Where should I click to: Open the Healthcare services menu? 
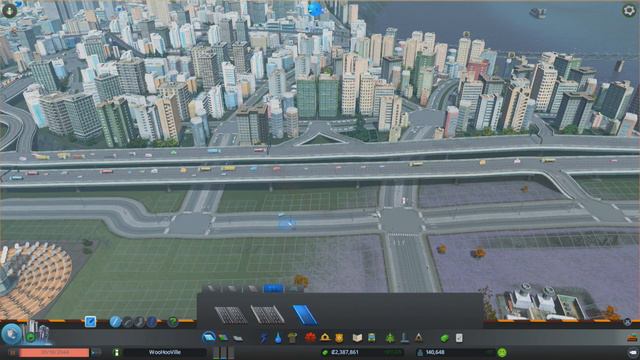310,338
